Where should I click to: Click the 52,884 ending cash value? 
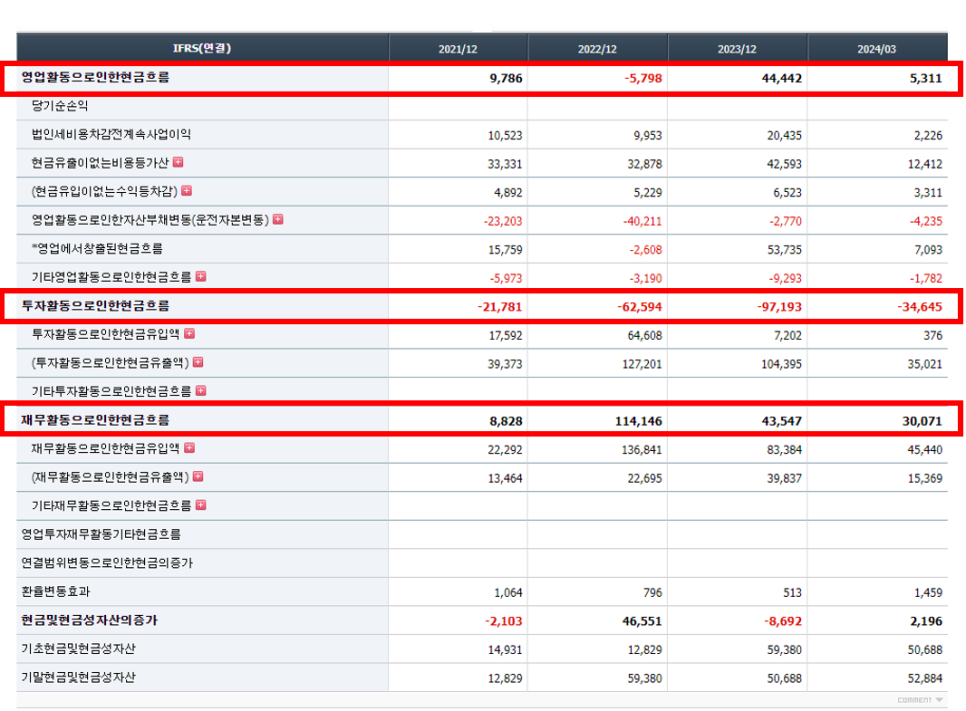(925, 678)
